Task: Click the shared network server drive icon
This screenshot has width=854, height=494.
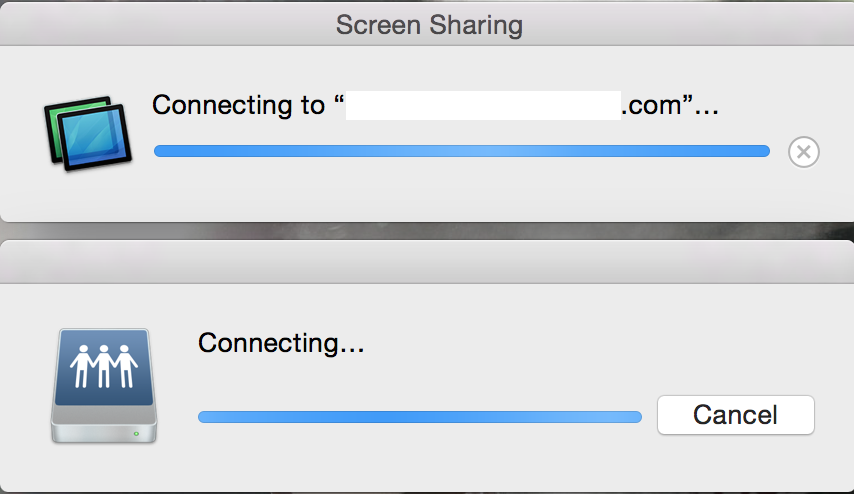Action: tap(104, 386)
